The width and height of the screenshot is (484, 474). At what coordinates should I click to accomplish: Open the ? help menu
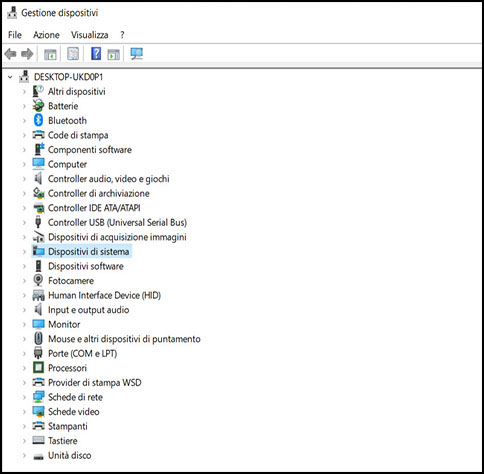[122, 35]
